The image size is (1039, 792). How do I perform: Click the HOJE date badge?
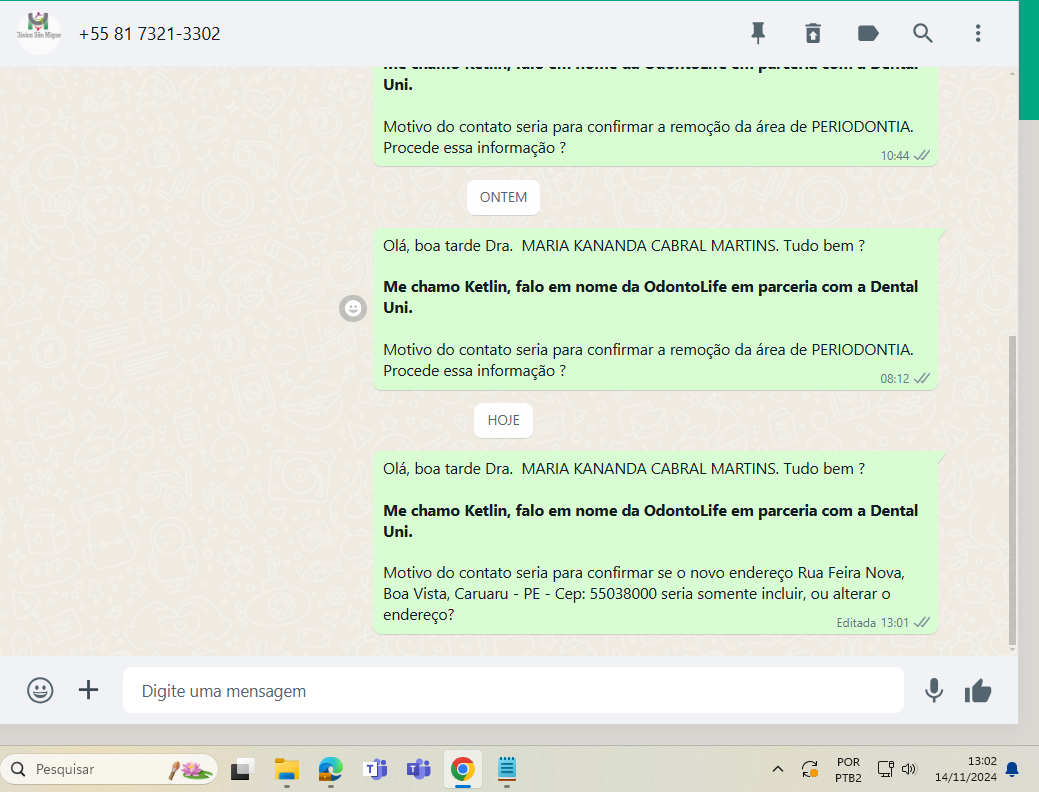click(x=503, y=420)
